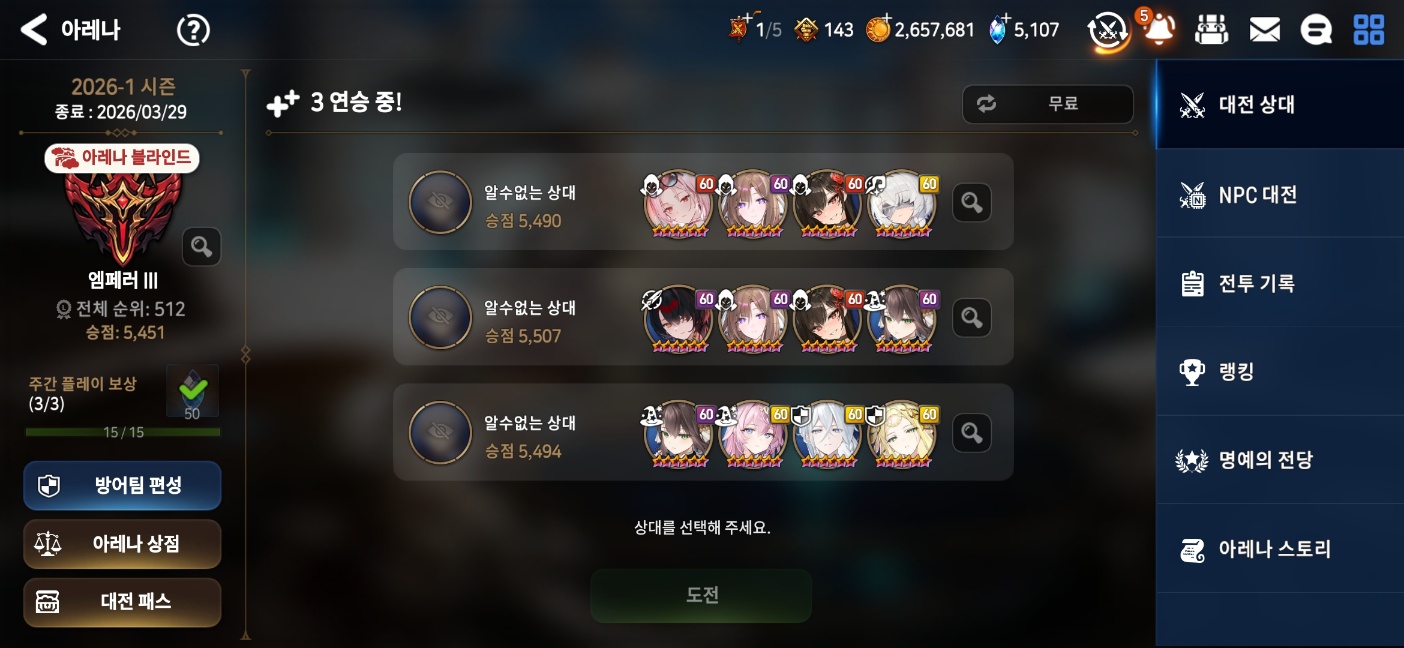Go back using the arrow beside 아레나
1404x648 pixels.
point(34,30)
